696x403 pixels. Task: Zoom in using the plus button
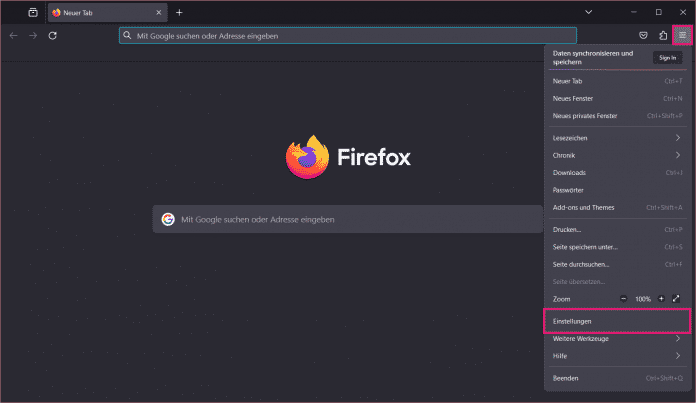tap(661, 299)
